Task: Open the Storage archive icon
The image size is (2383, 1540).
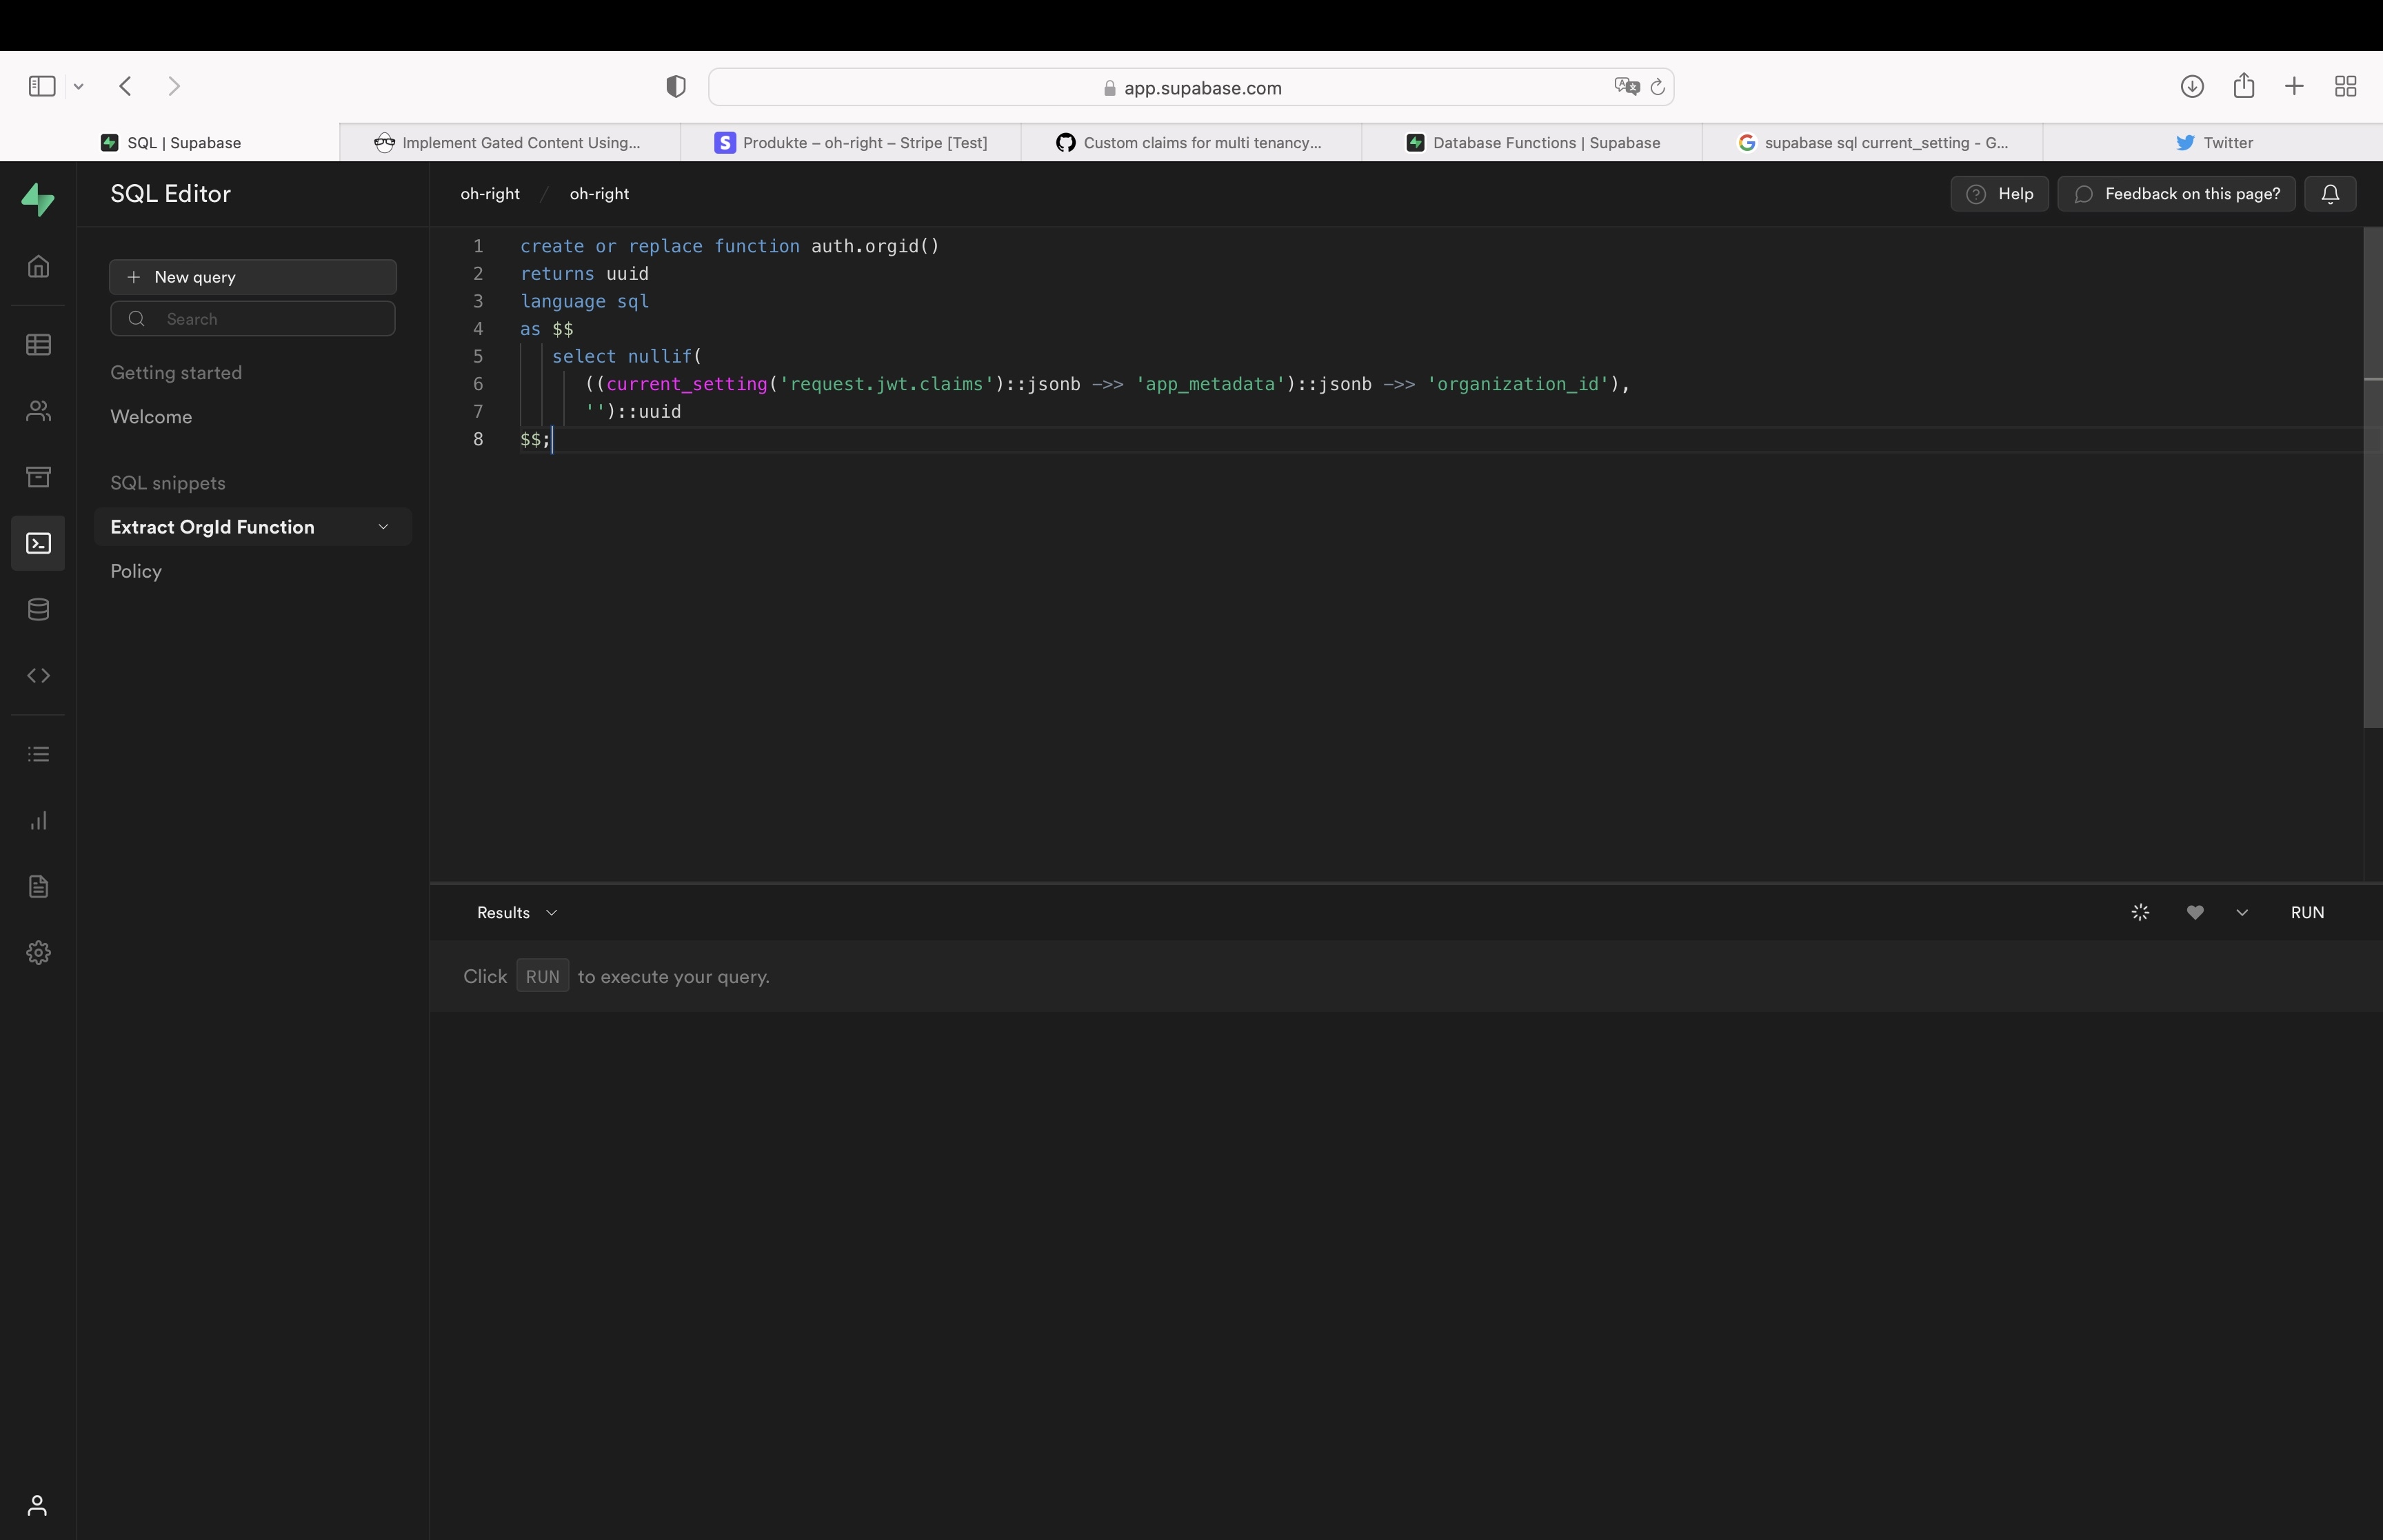Action: 38,477
